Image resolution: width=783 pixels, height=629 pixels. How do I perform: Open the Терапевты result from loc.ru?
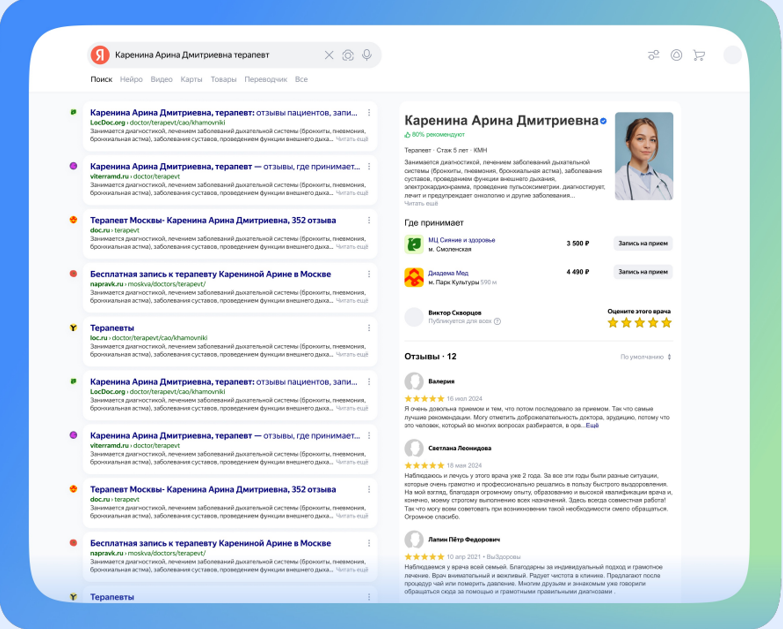pos(112,328)
